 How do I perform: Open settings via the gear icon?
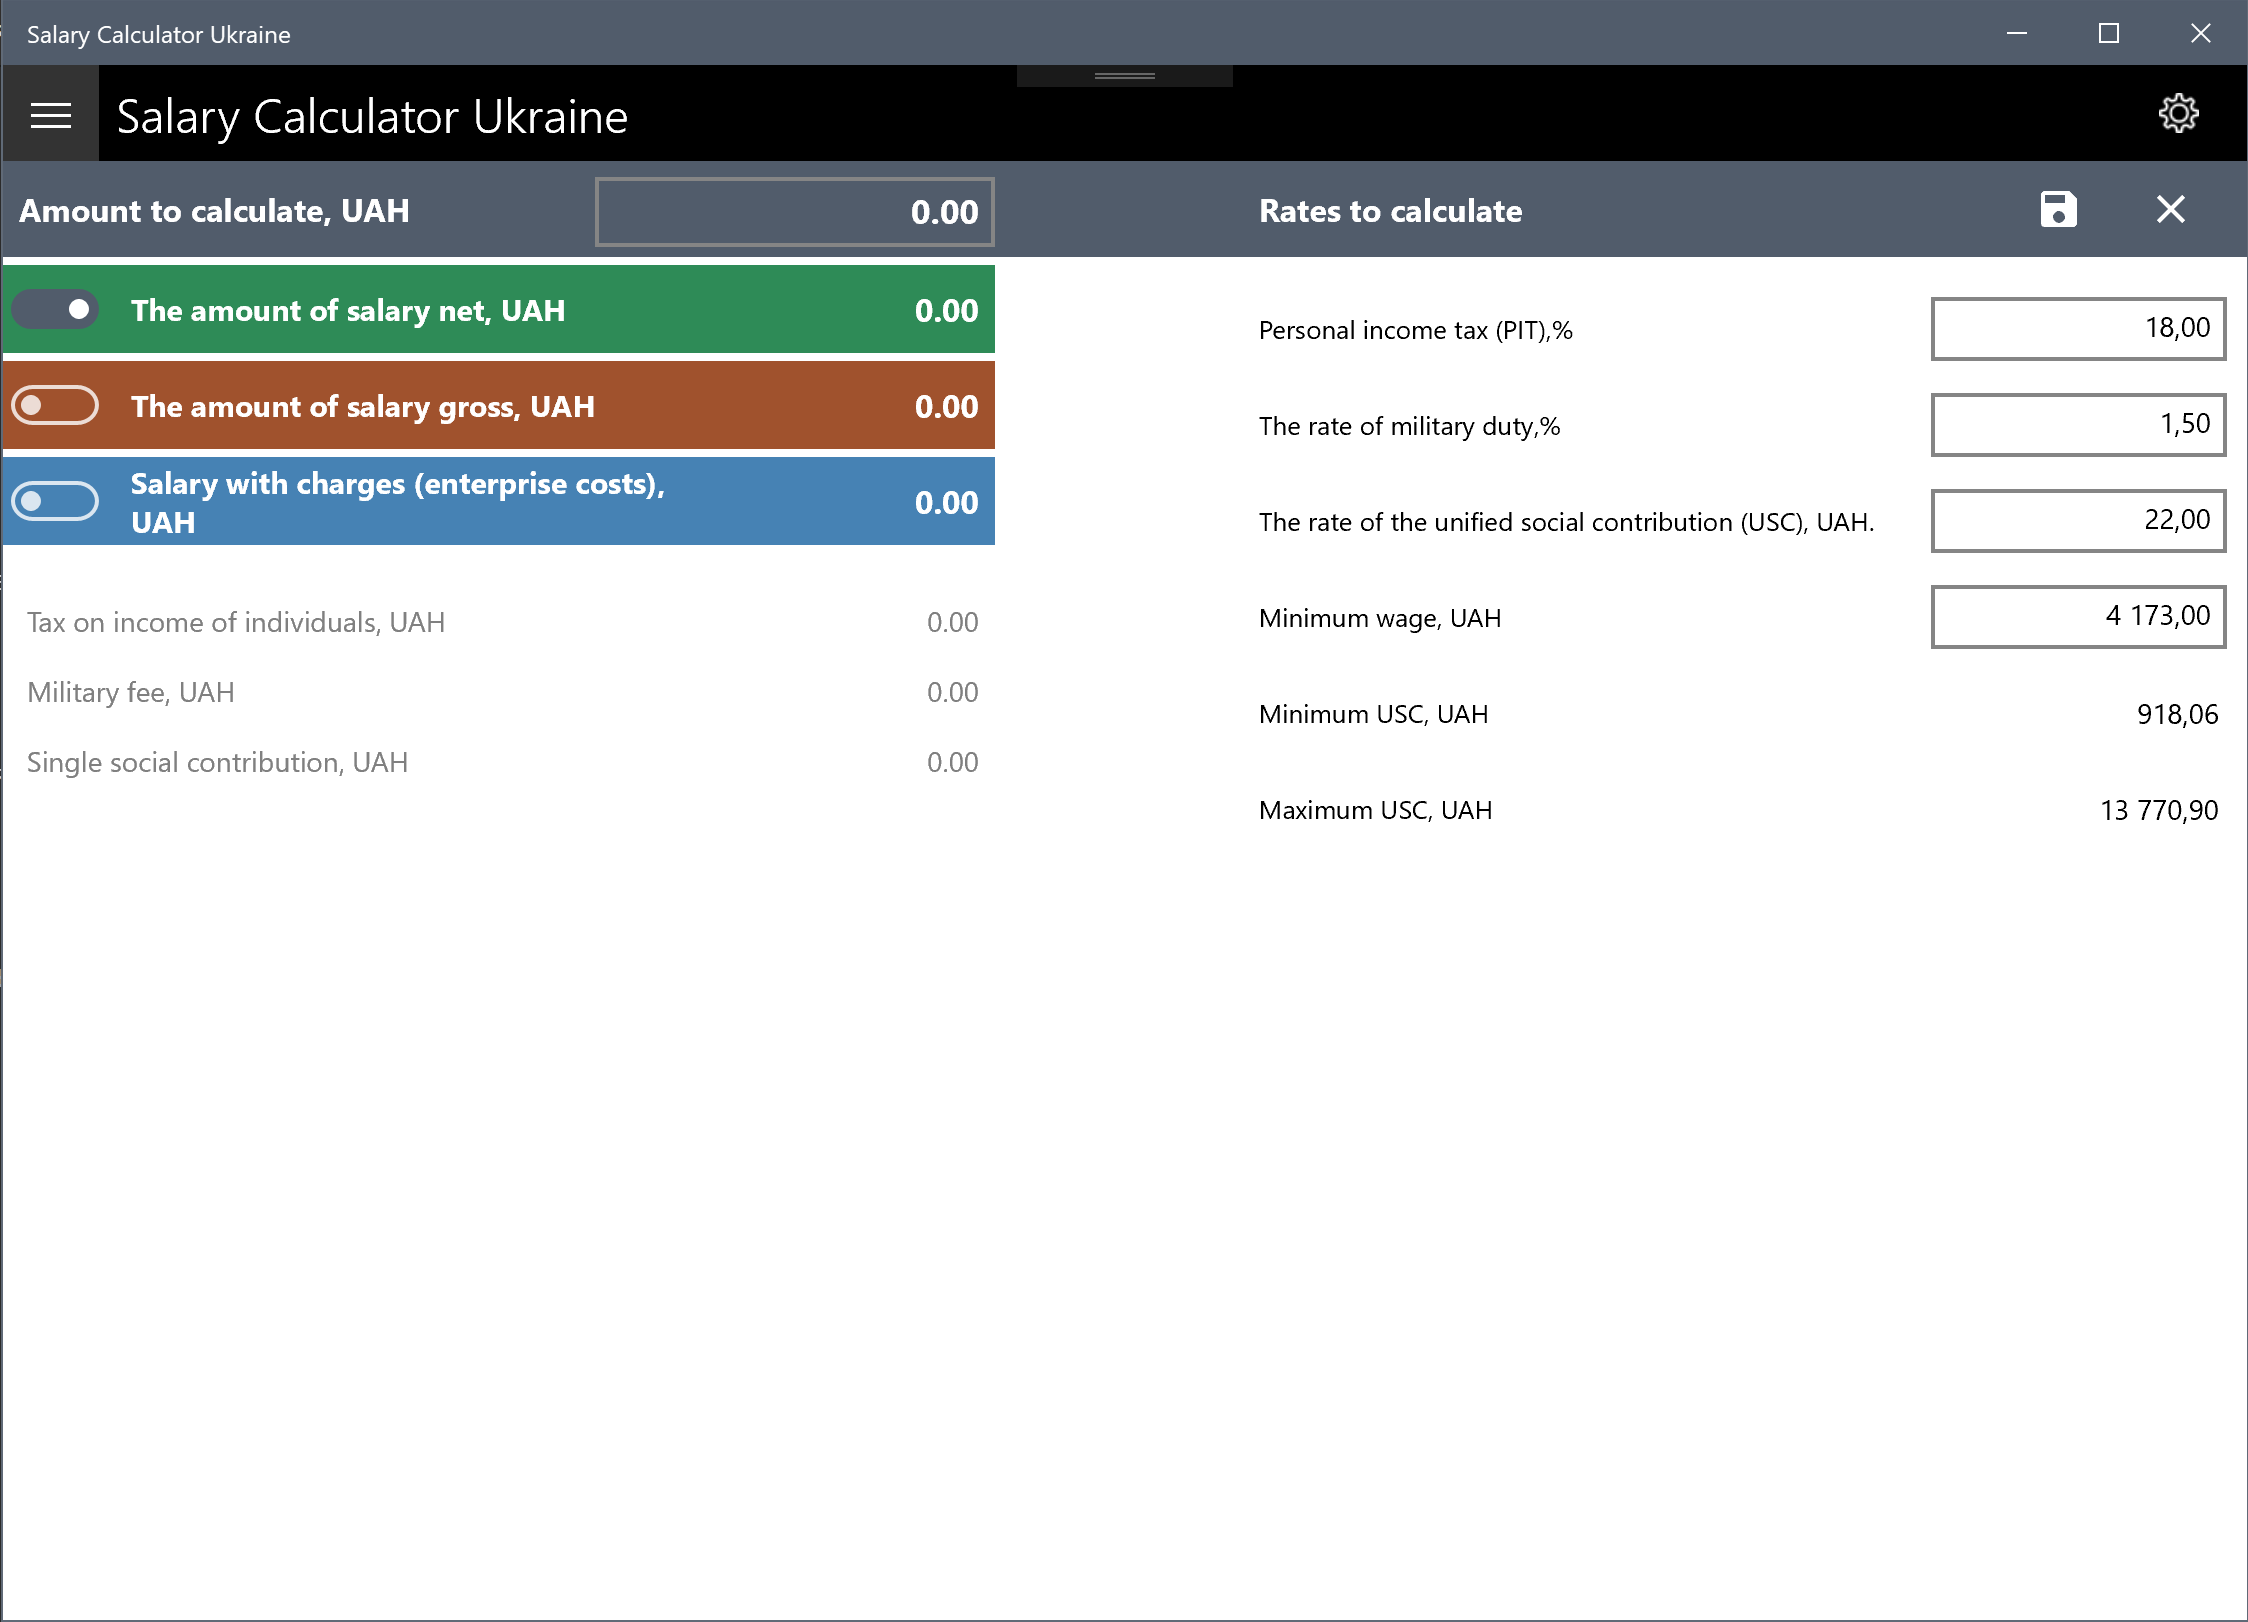coord(2178,113)
